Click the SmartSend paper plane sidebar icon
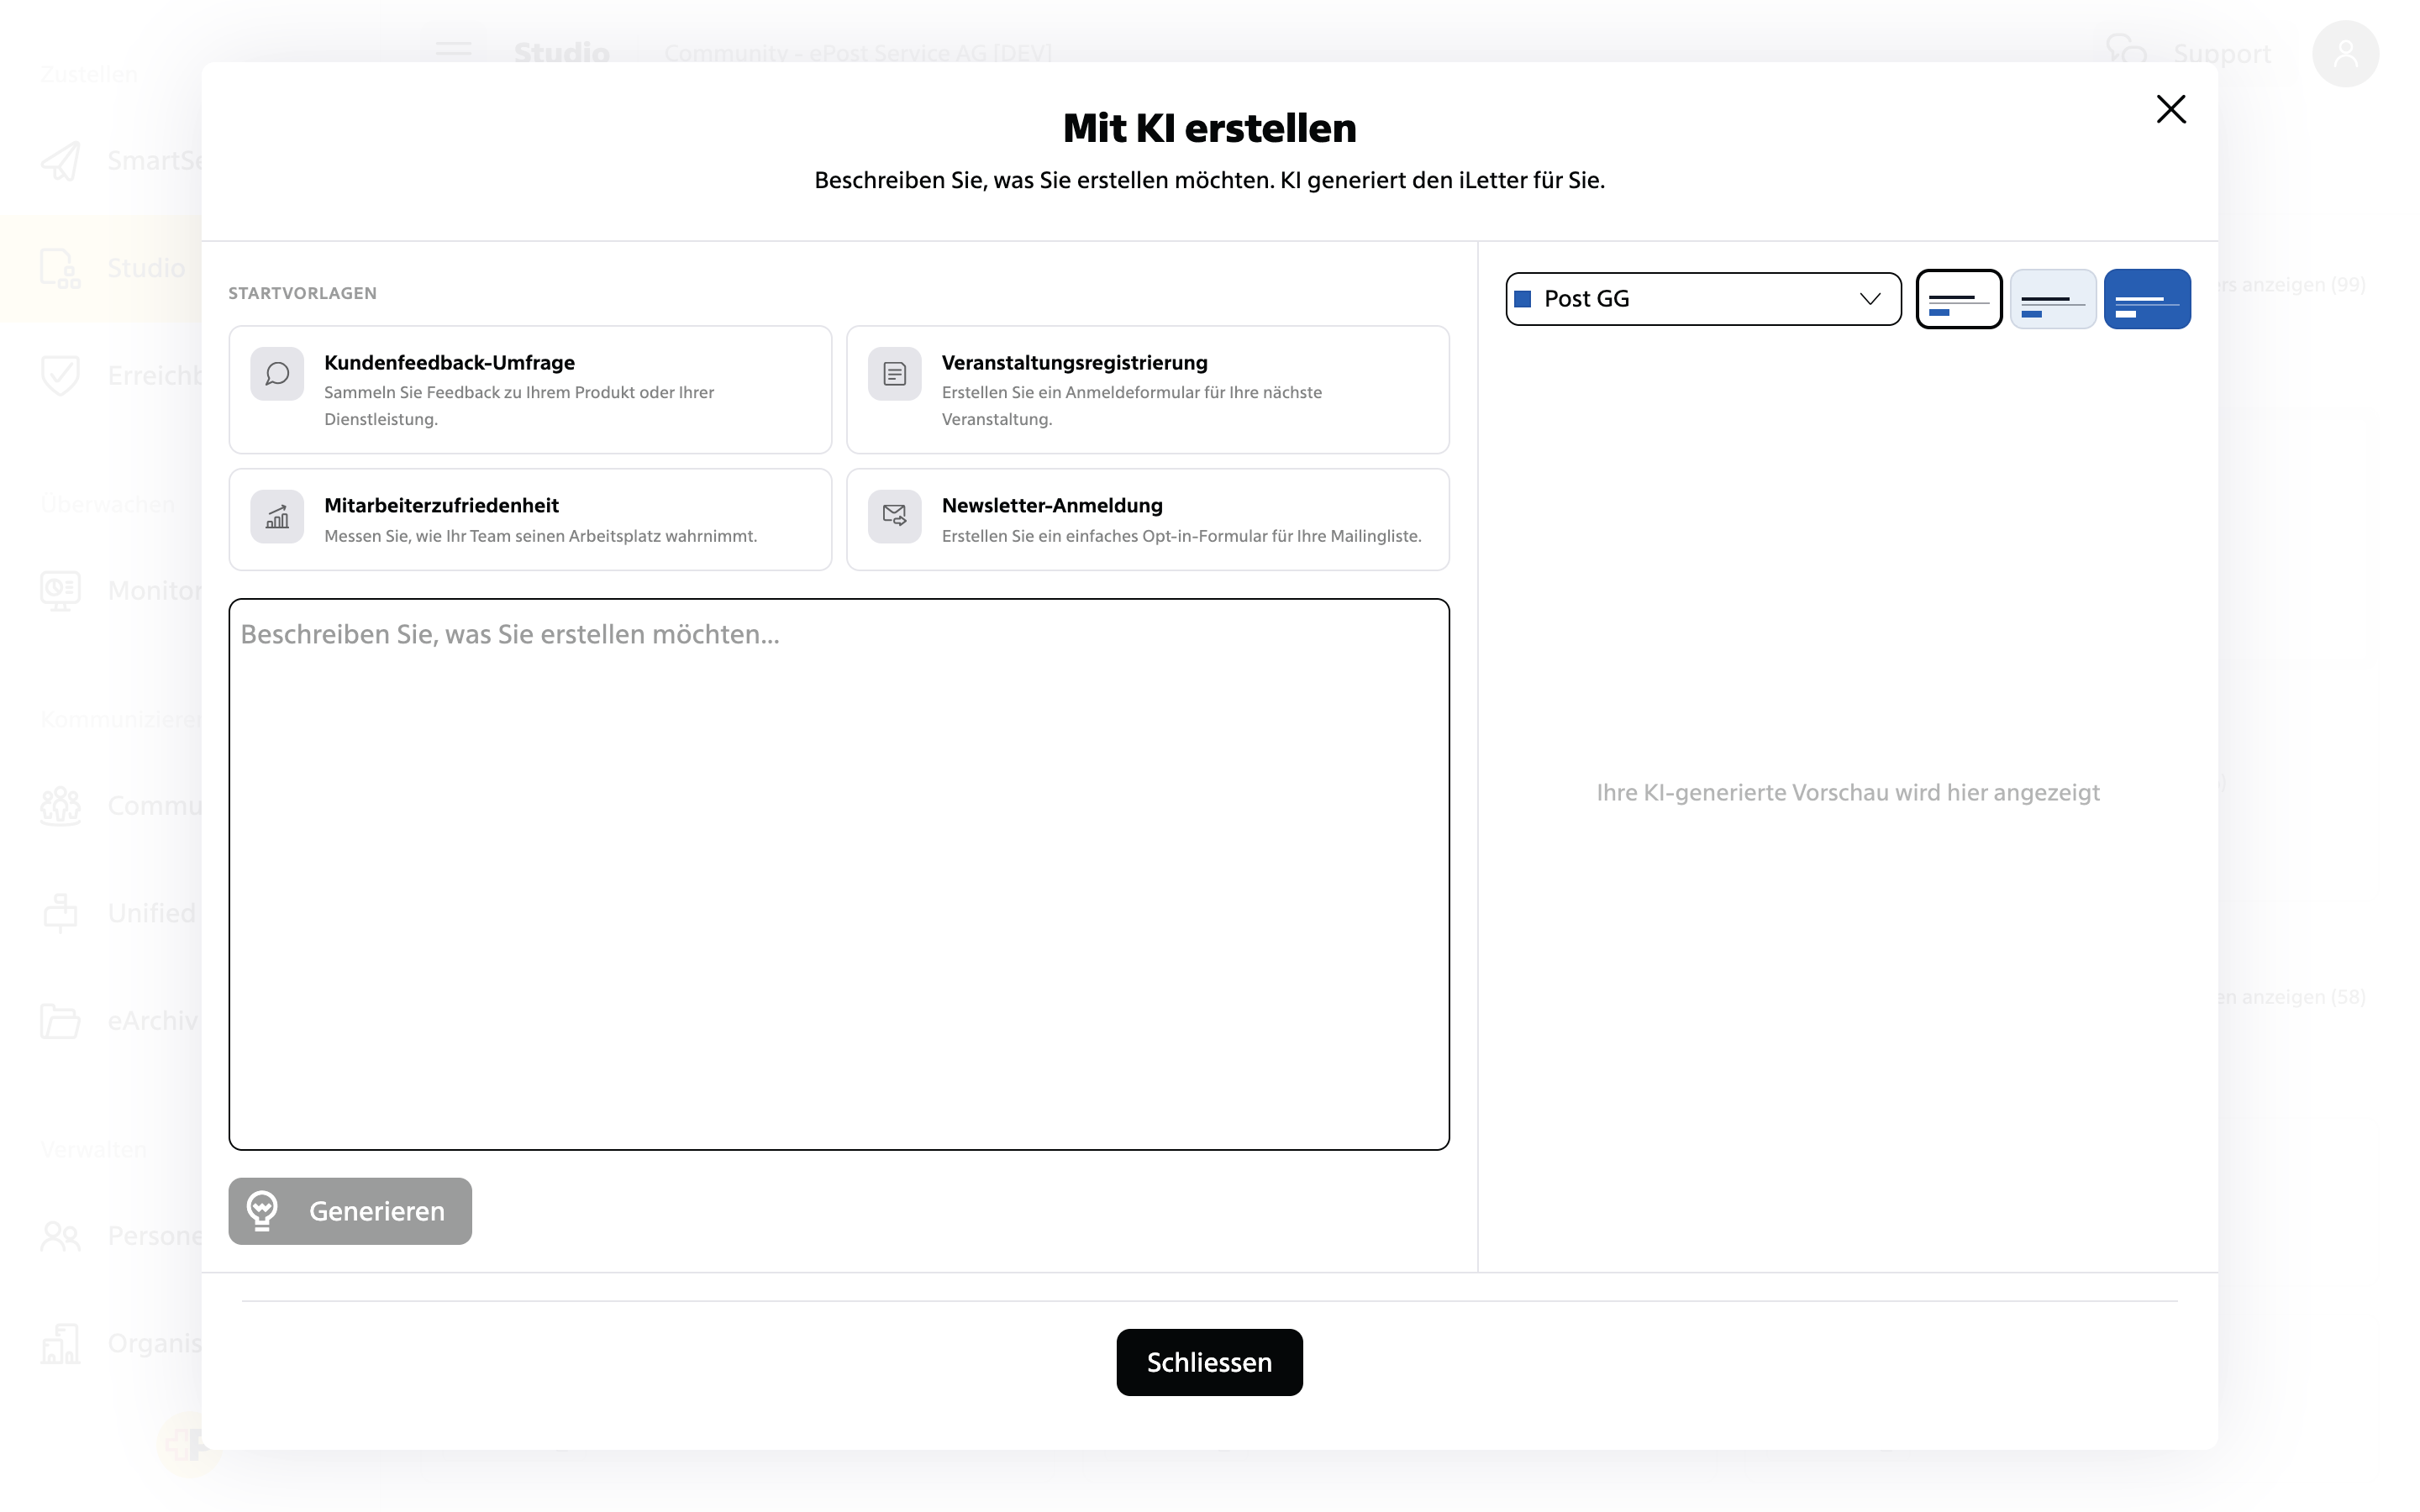This screenshot has width=2420, height=1512. coord(60,161)
